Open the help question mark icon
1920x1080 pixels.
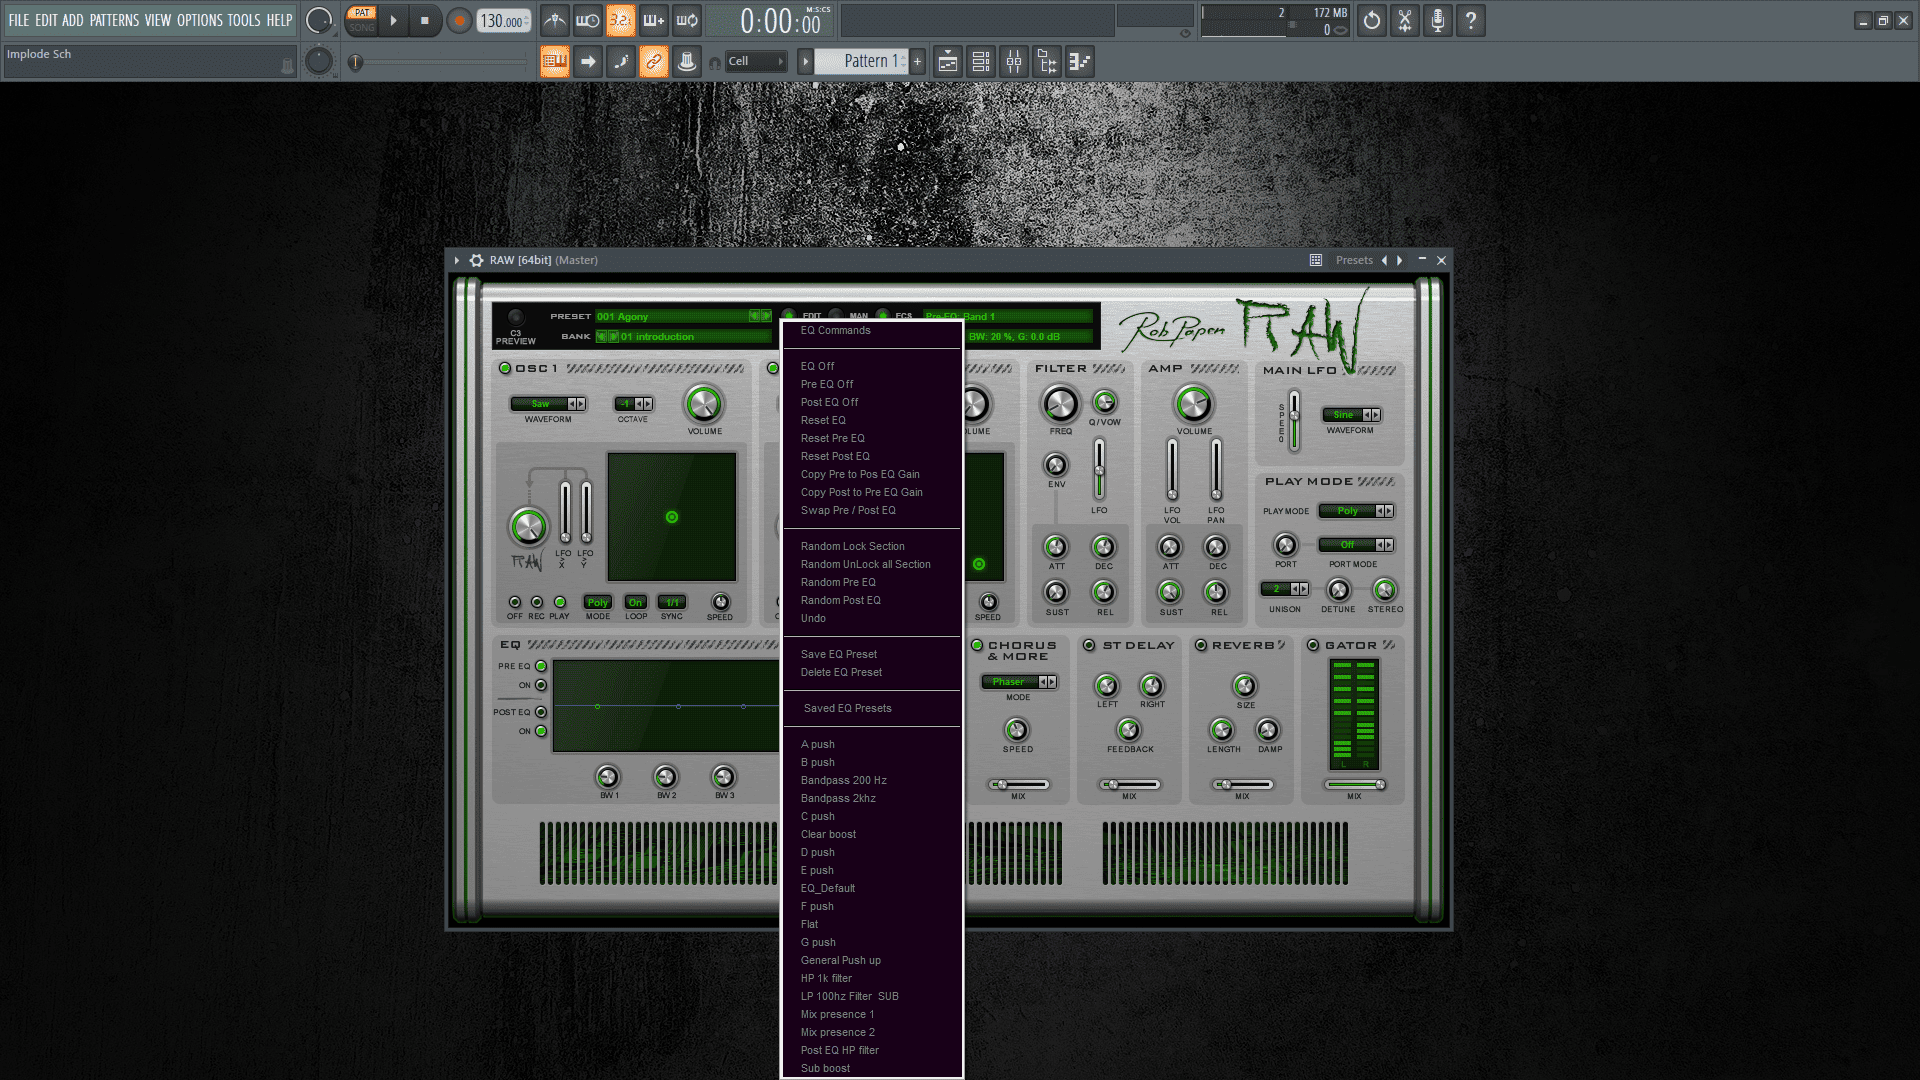pos(1471,21)
